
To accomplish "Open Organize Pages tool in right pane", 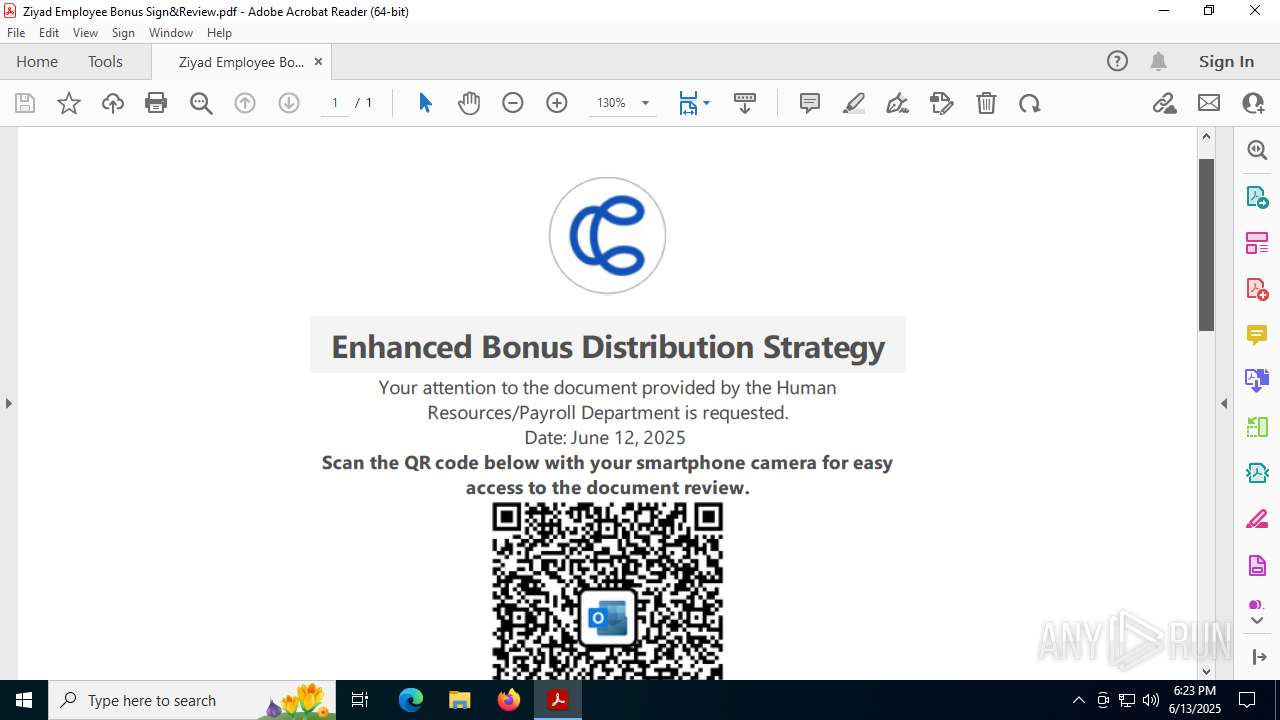I will (x=1257, y=243).
